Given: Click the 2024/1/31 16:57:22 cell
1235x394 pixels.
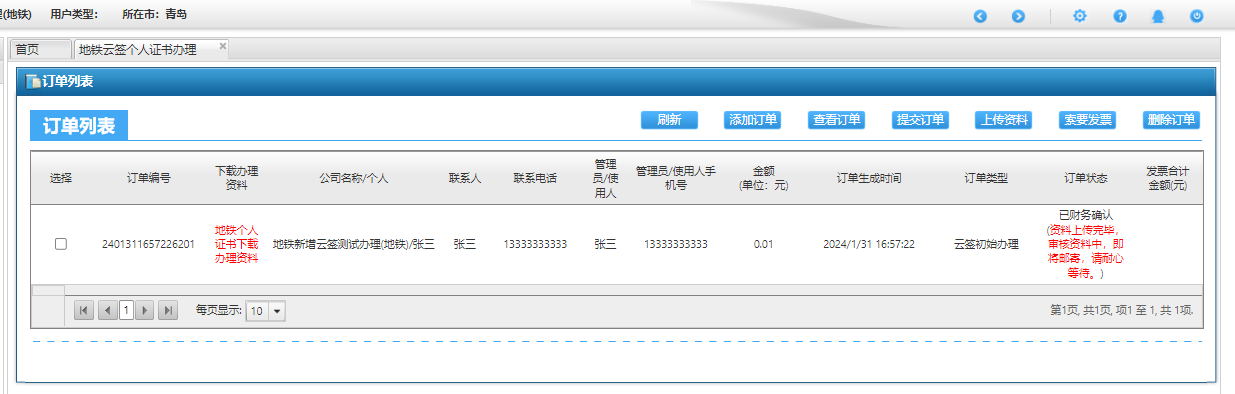Looking at the screenshot, I should coord(869,244).
